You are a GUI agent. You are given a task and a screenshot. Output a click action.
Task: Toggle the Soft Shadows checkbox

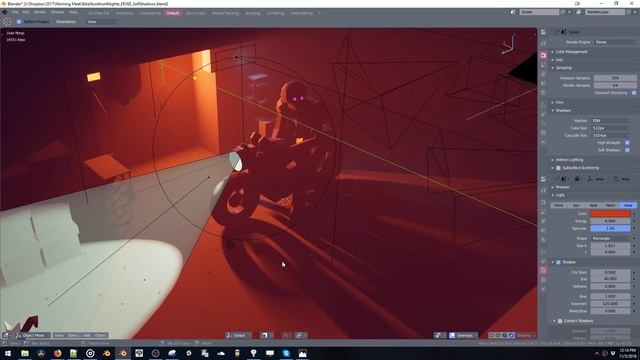pyautogui.click(x=627, y=150)
